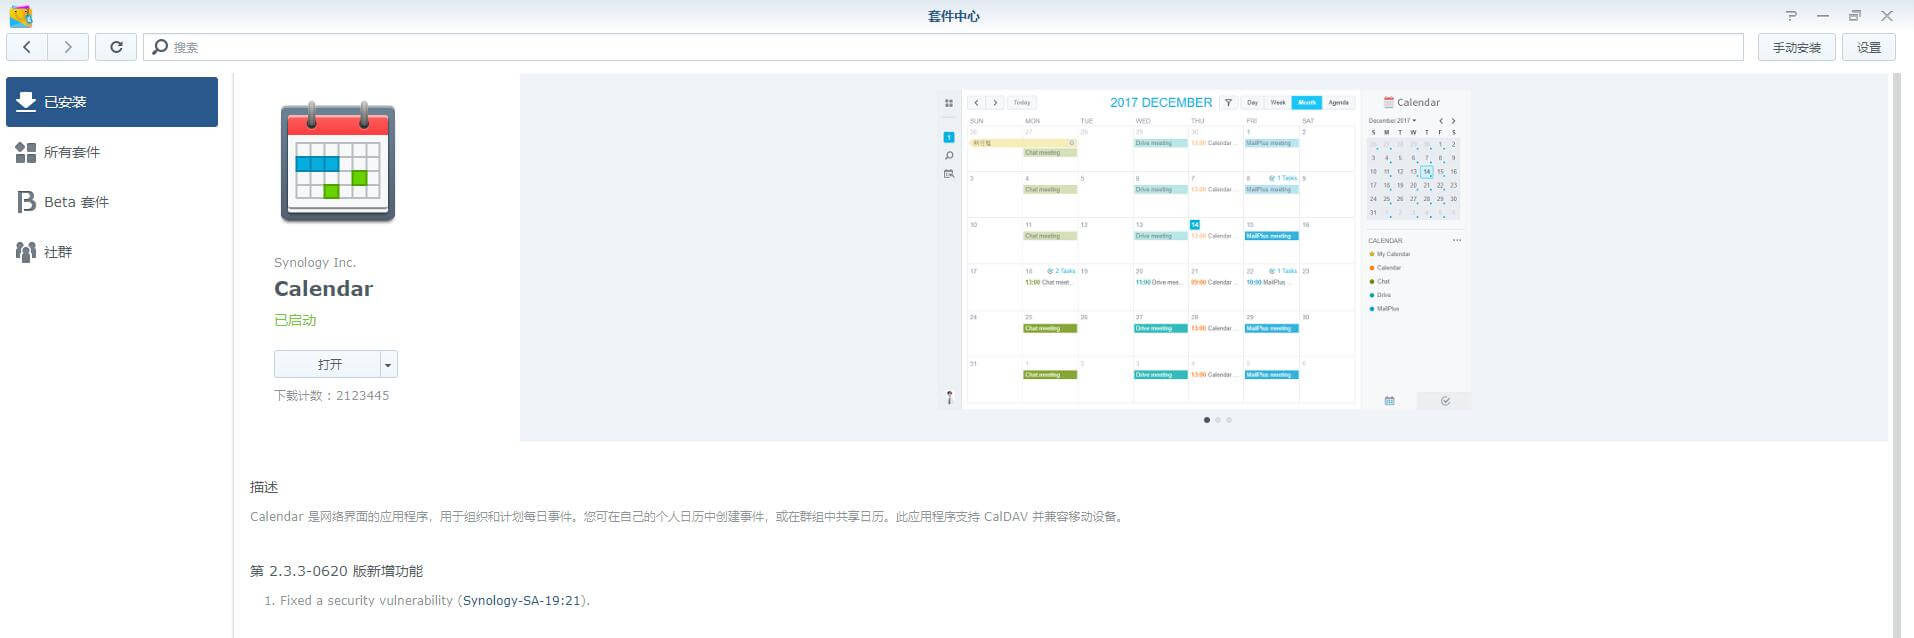Refresh the package list

click(x=116, y=47)
